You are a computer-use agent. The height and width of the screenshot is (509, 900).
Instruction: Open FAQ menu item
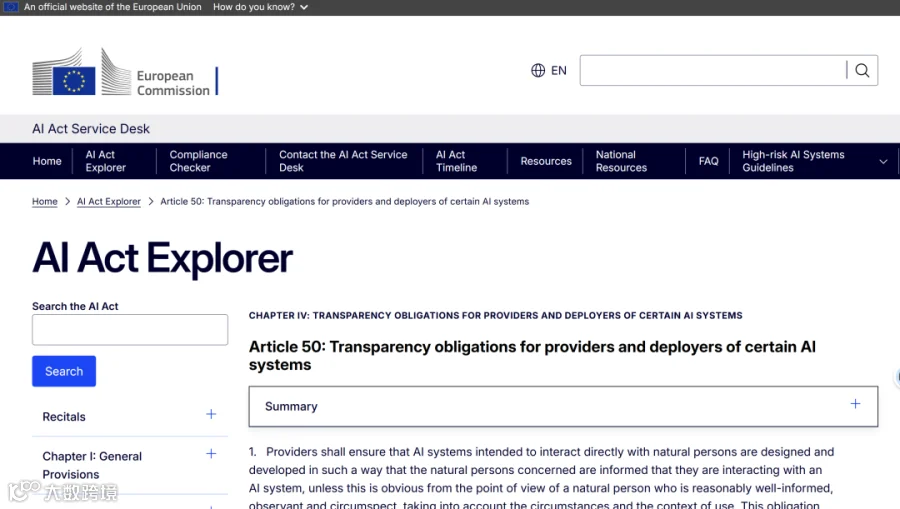pos(708,161)
